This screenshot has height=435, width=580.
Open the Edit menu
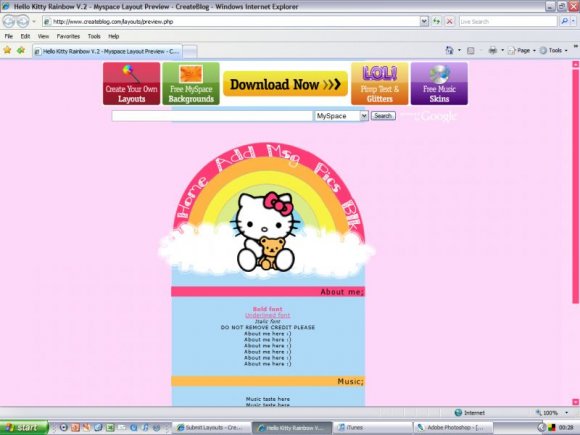point(25,36)
